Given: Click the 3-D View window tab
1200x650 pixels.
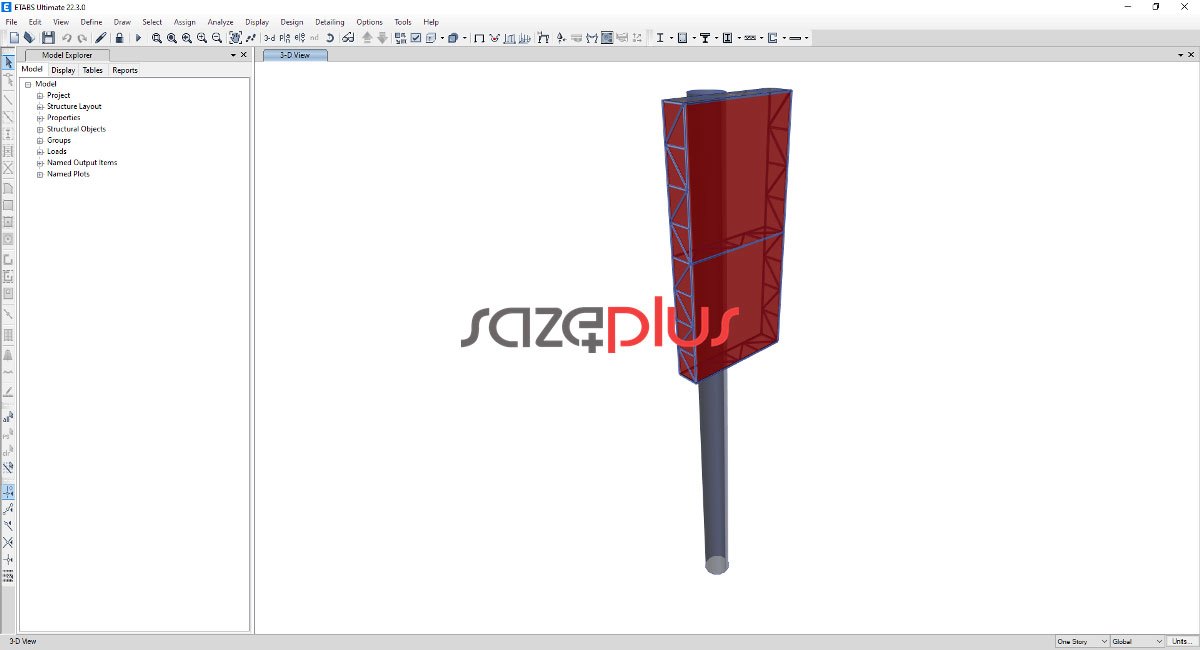Looking at the screenshot, I should [x=295, y=55].
